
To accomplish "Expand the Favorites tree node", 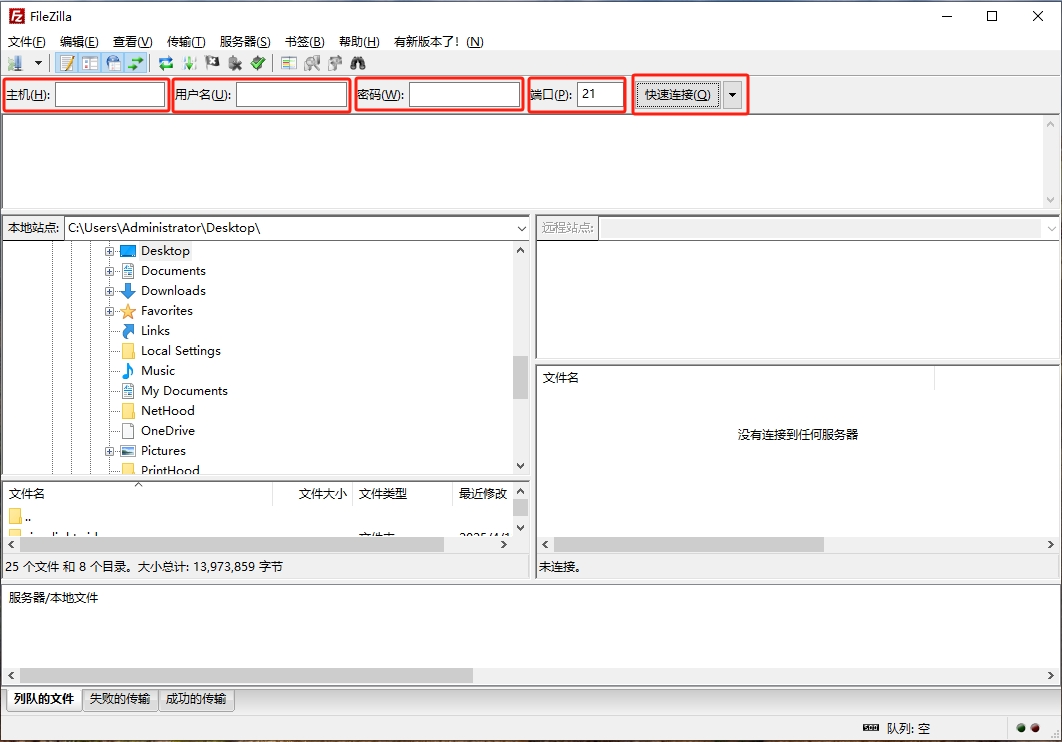I will [109, 311].
